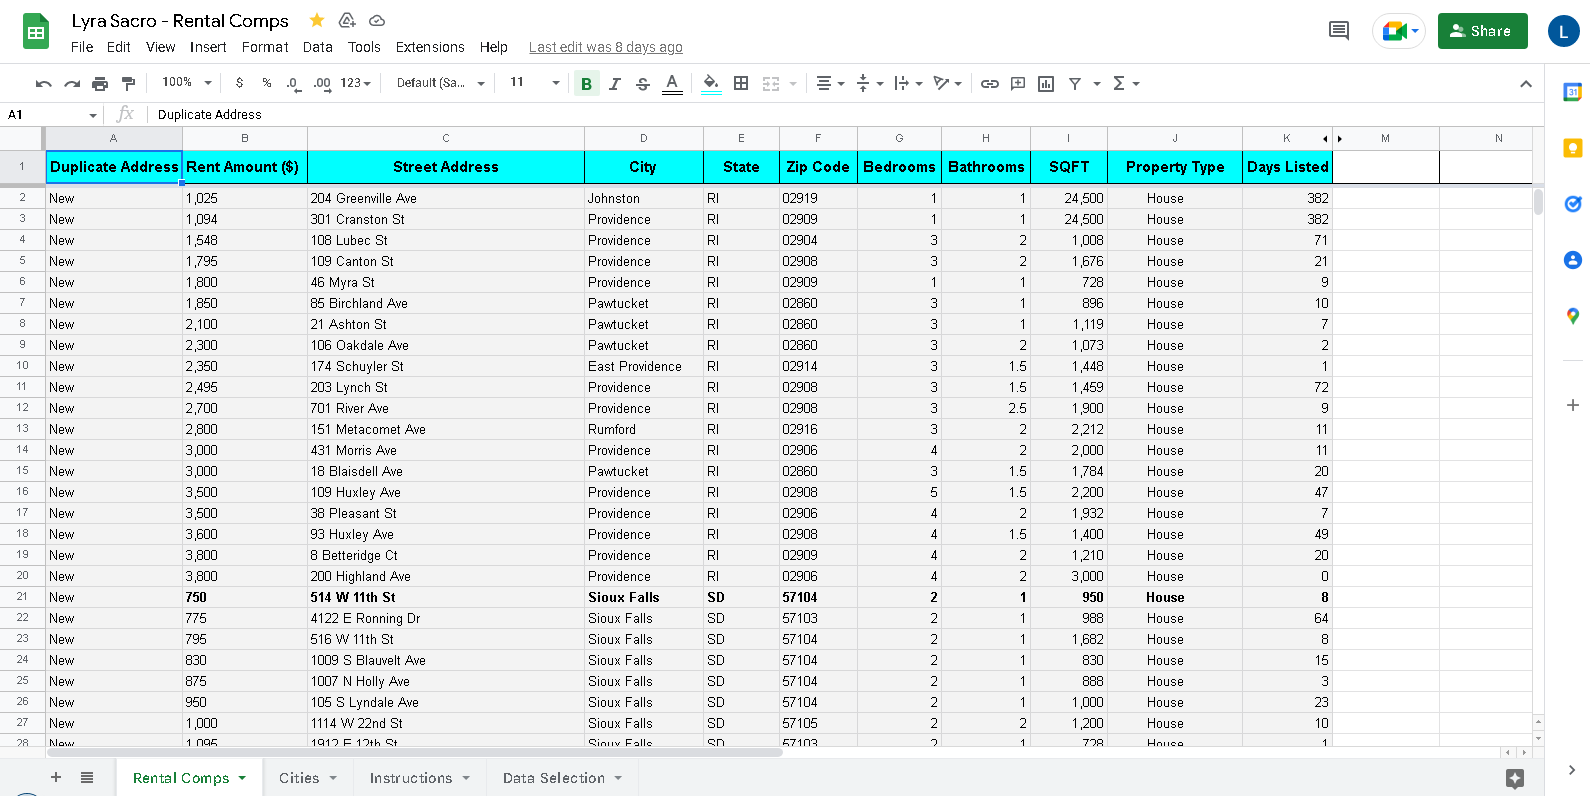Toggle italic formatting
Image resolution: width=1590 pixels, height=796 pixels.
(x=615, y=83)
